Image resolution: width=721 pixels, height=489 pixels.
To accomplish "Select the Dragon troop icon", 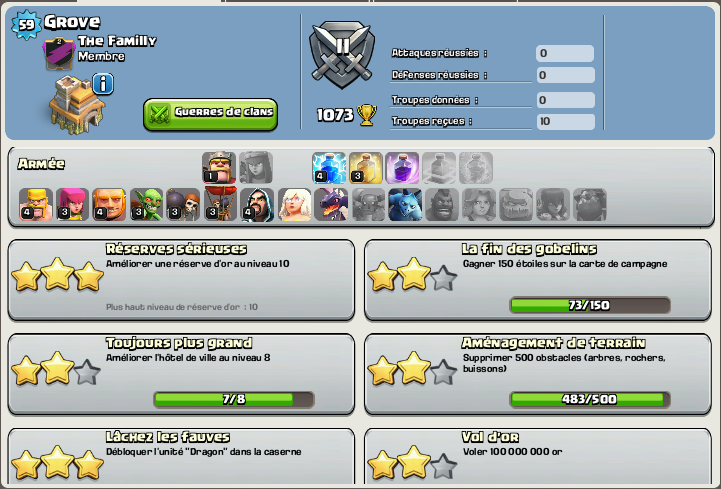I will point(331,204).
